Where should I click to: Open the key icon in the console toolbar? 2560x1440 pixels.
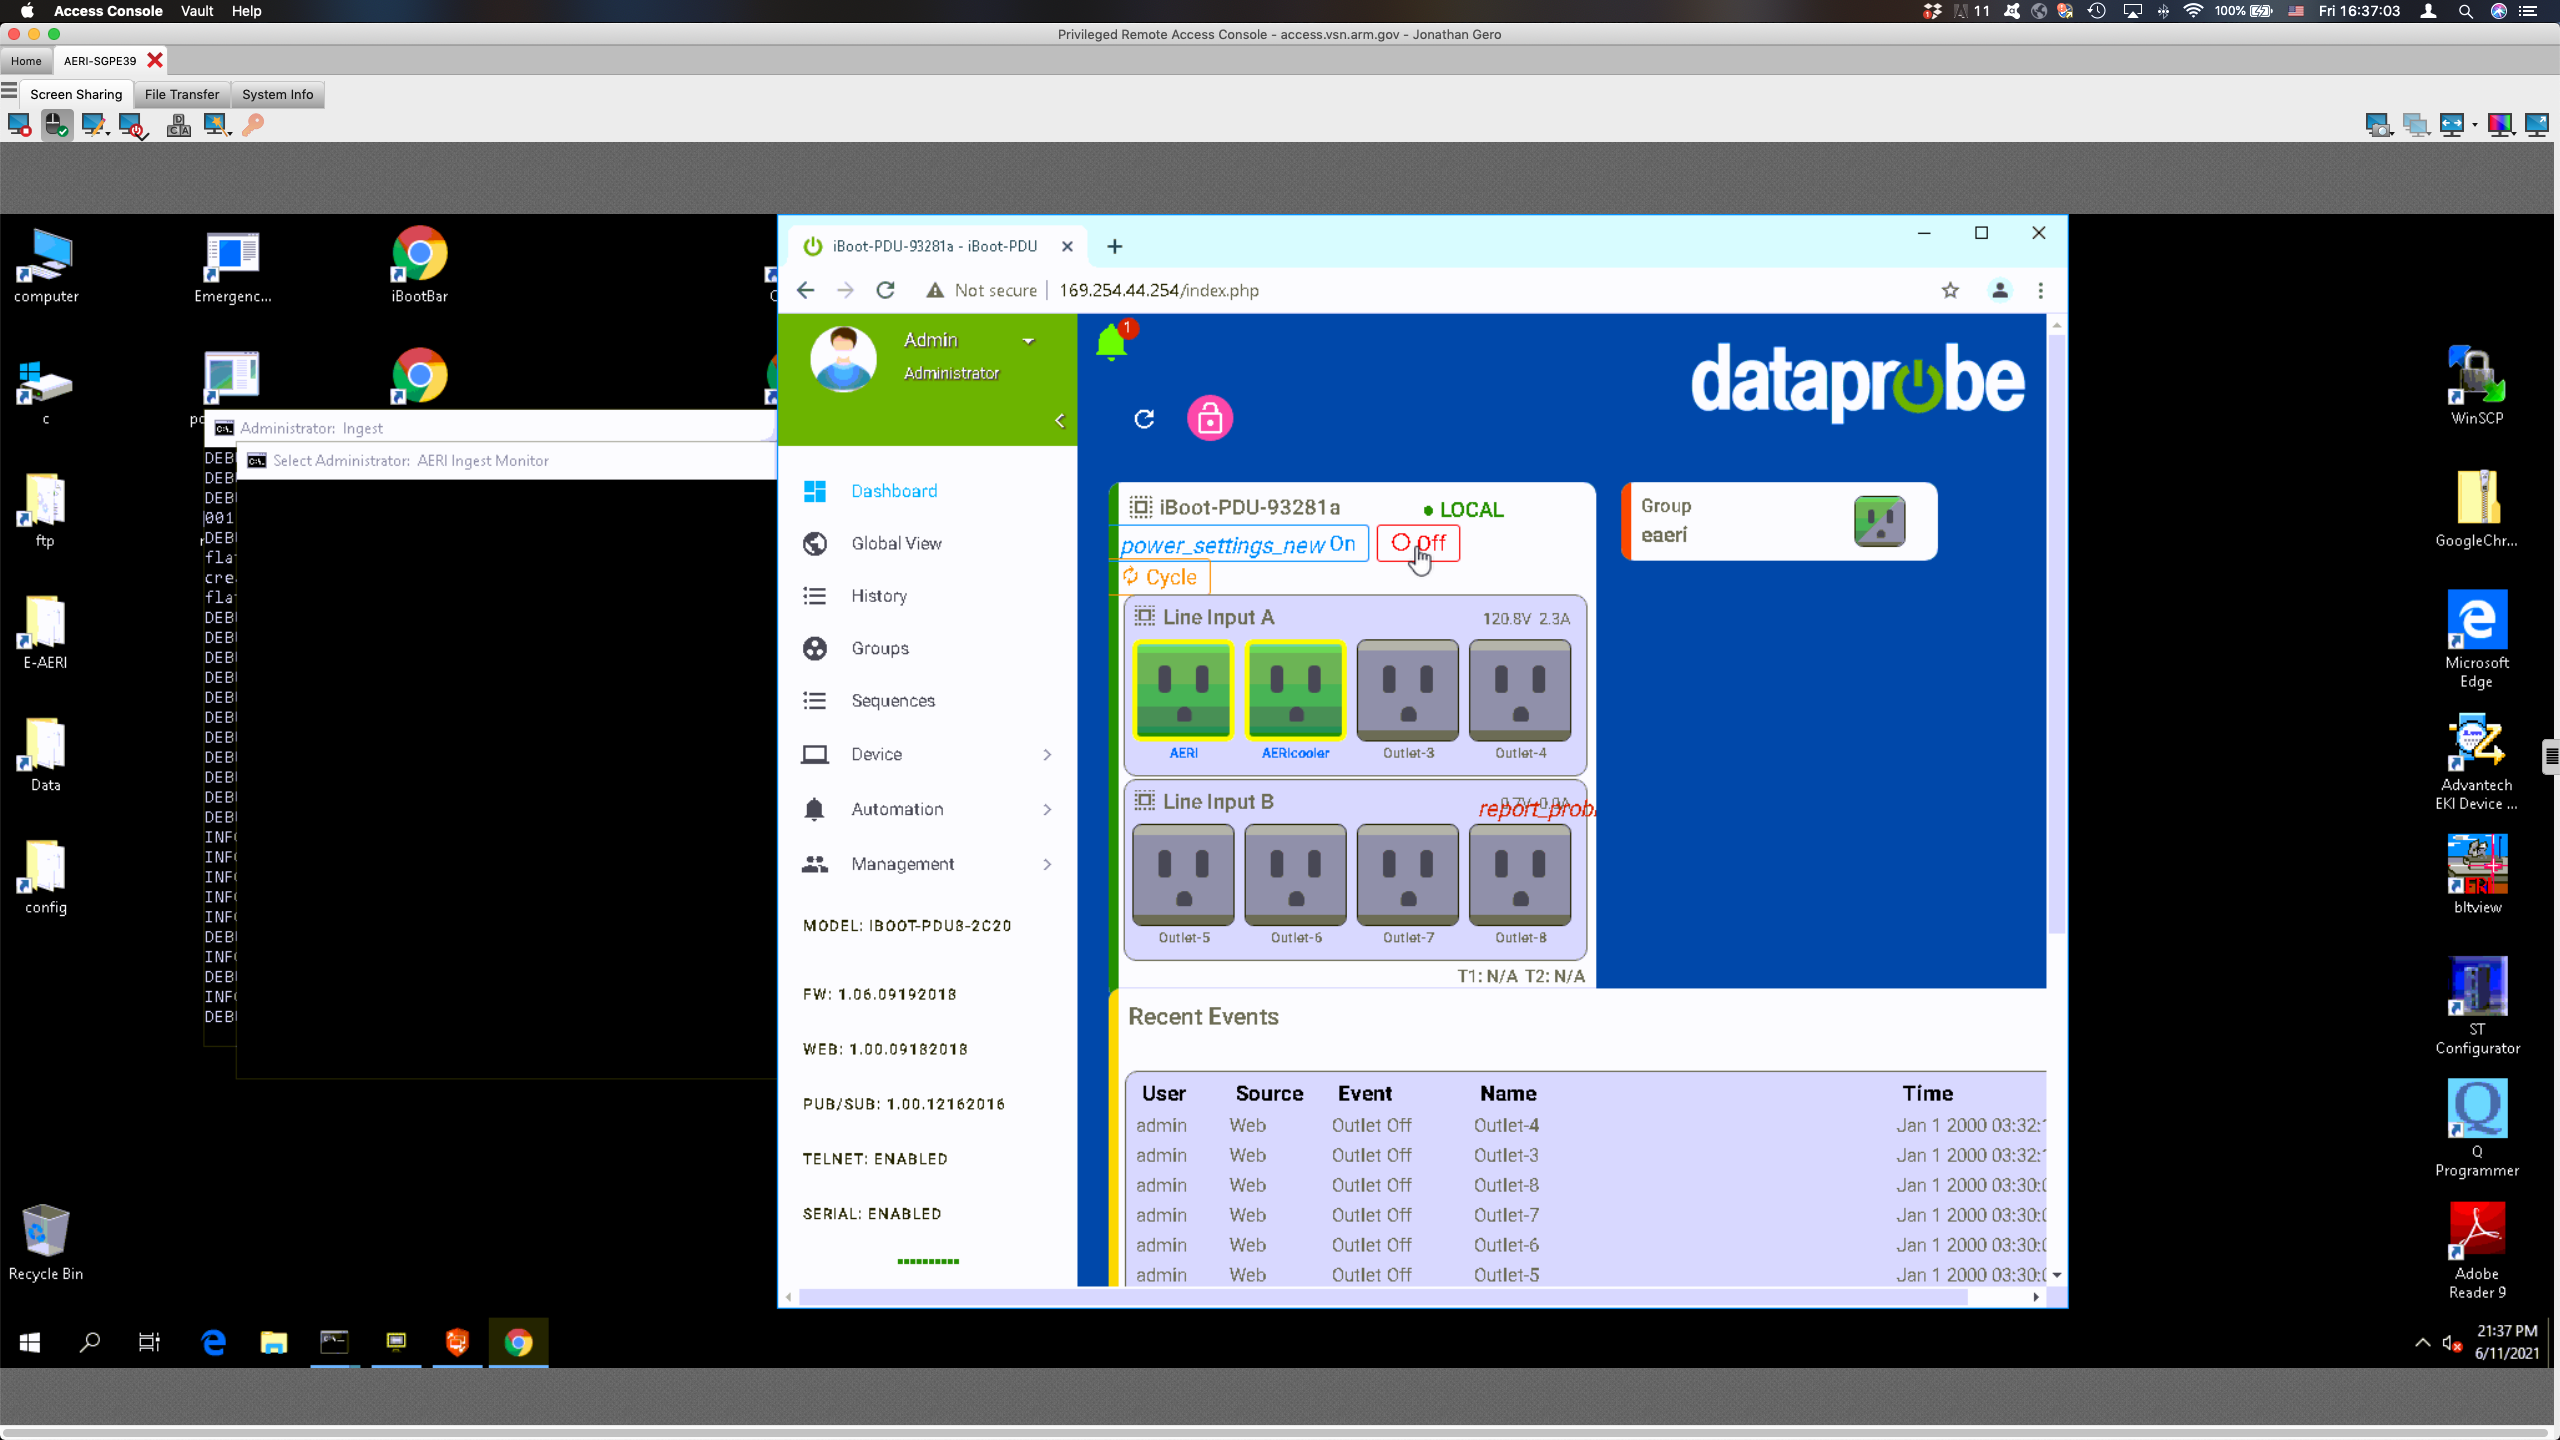pos(253,124)
